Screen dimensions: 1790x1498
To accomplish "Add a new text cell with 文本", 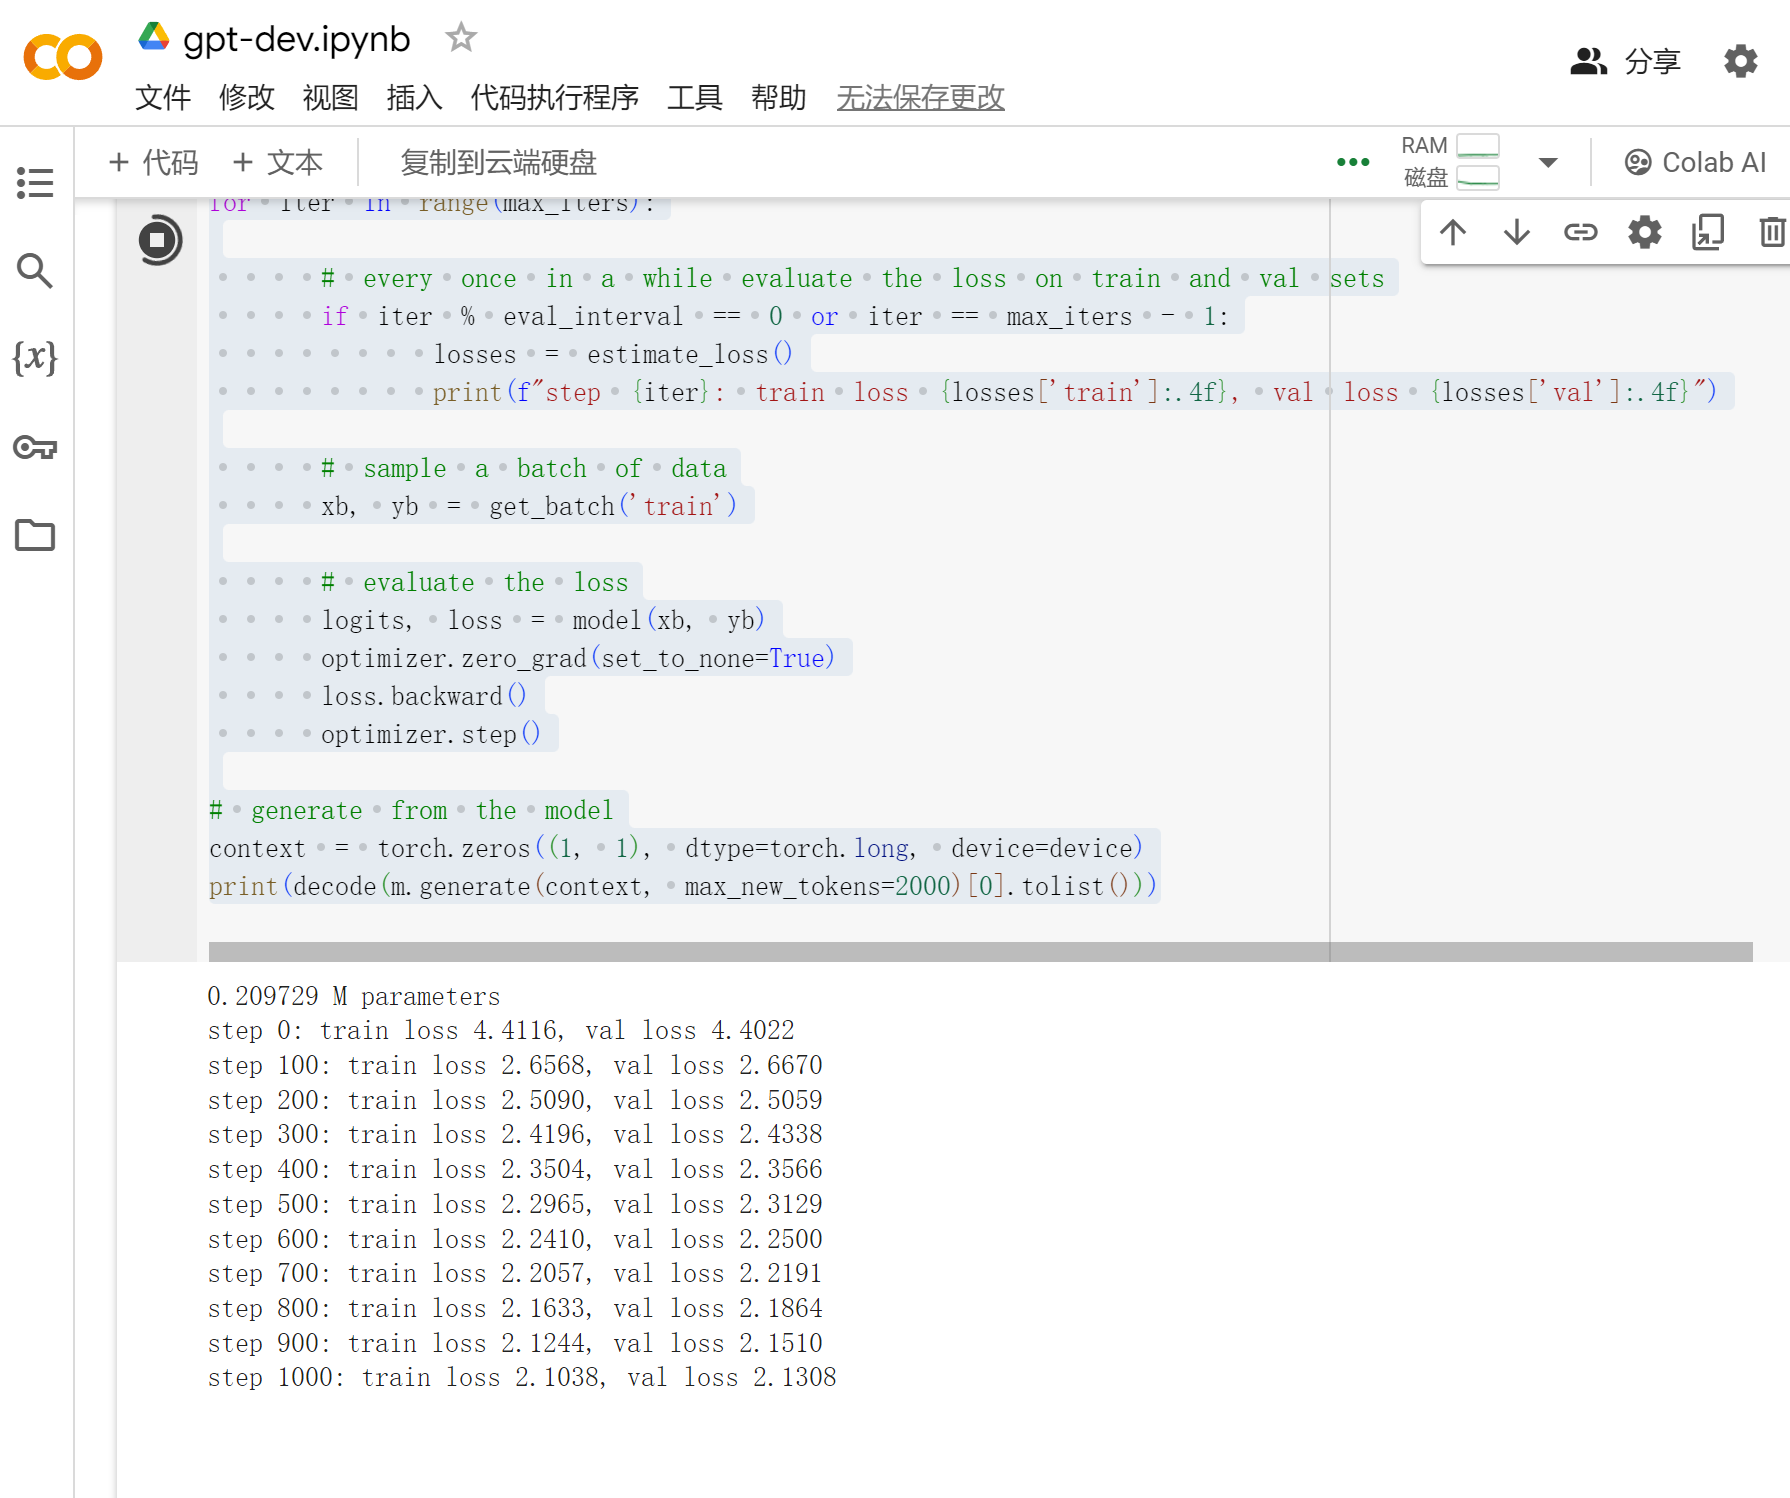I will coord(278,162).
